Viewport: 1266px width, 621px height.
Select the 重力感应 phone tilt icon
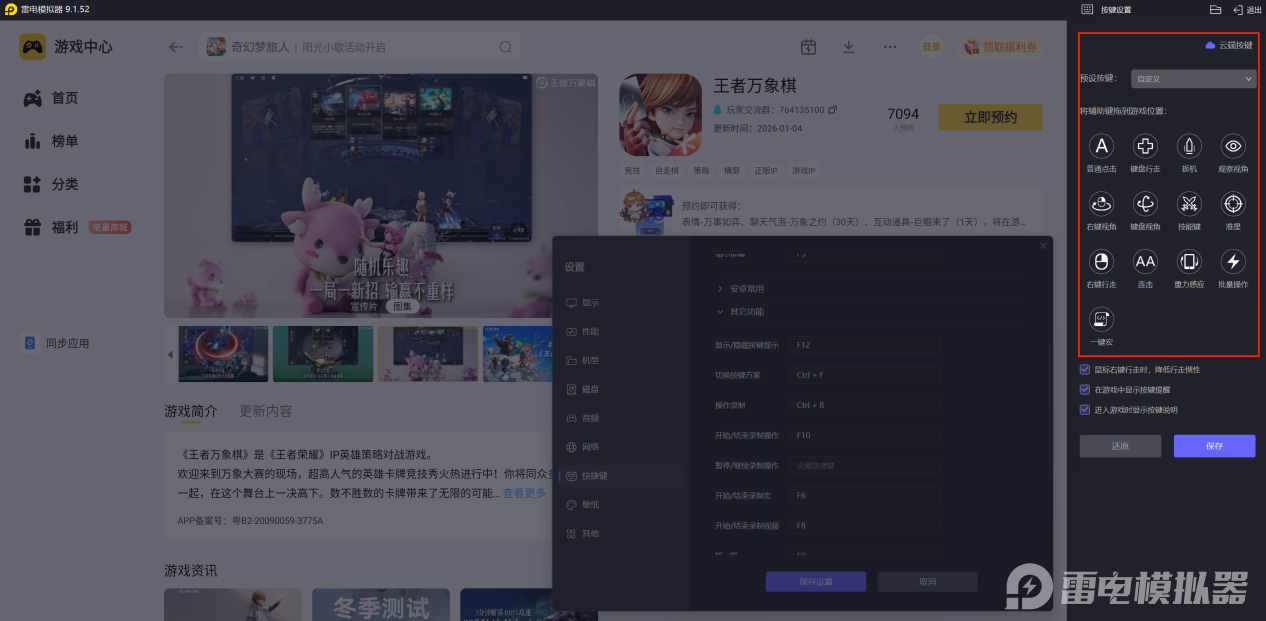1189,262
